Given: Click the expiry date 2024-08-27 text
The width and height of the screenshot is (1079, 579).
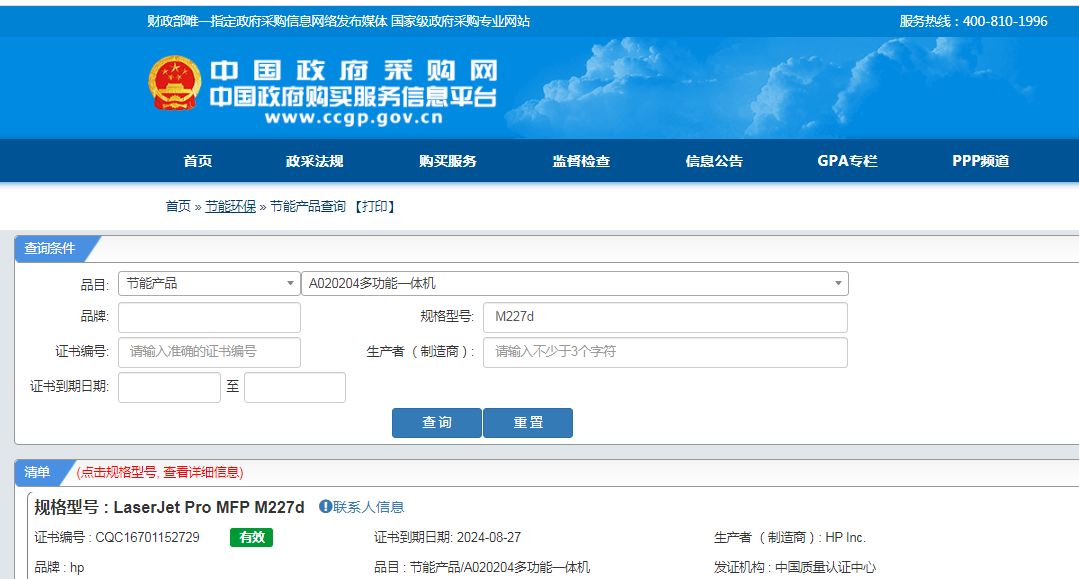Looking at the screenshot, I should (489, 538).
